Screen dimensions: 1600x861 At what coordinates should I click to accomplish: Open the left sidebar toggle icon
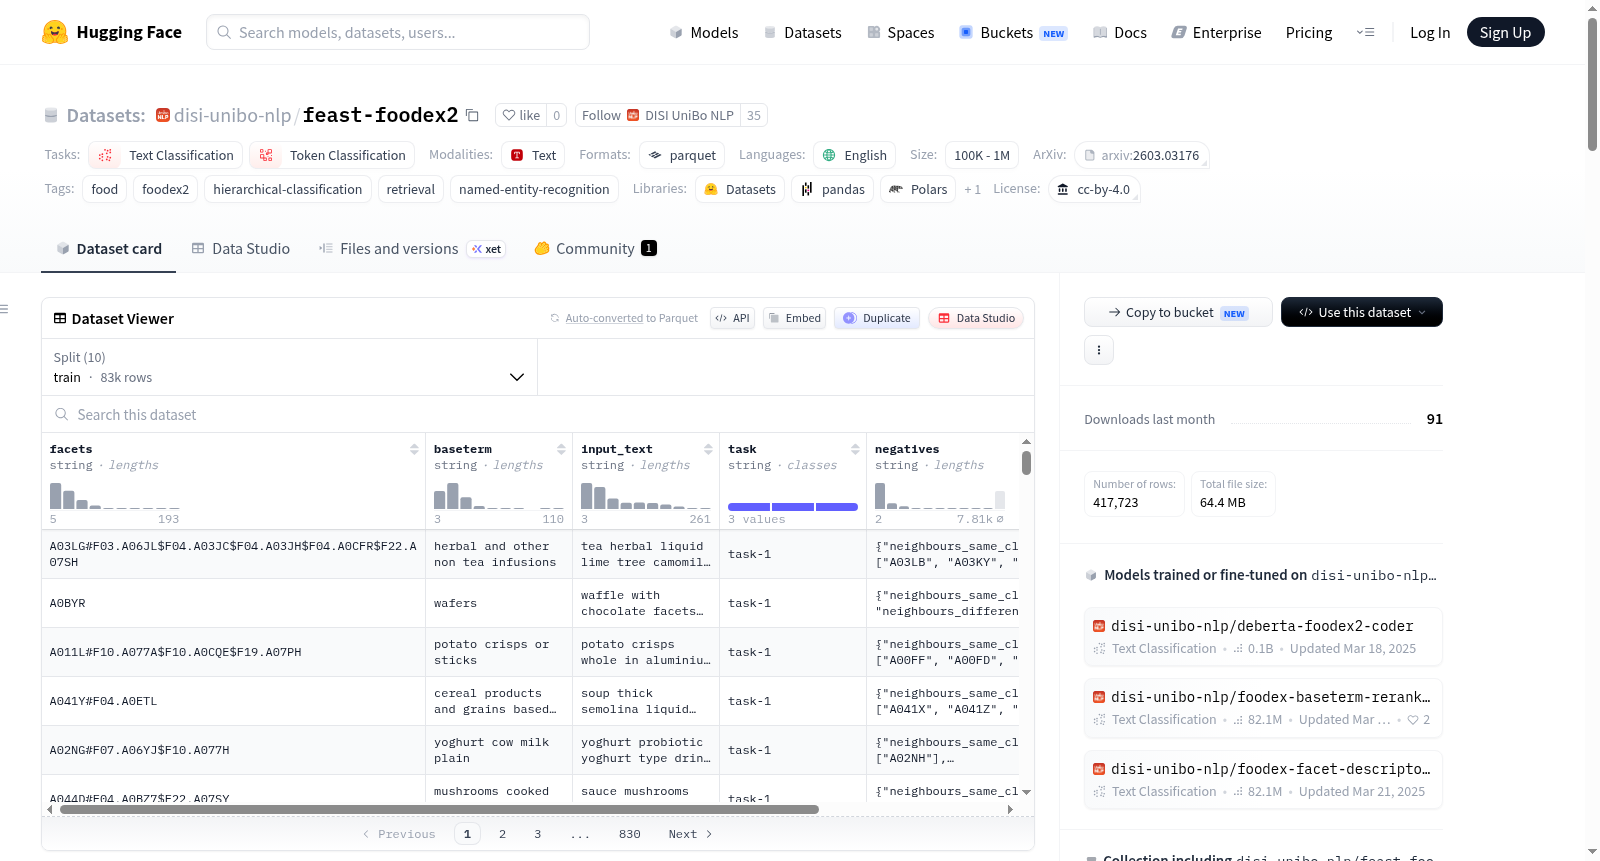[5, 309]
